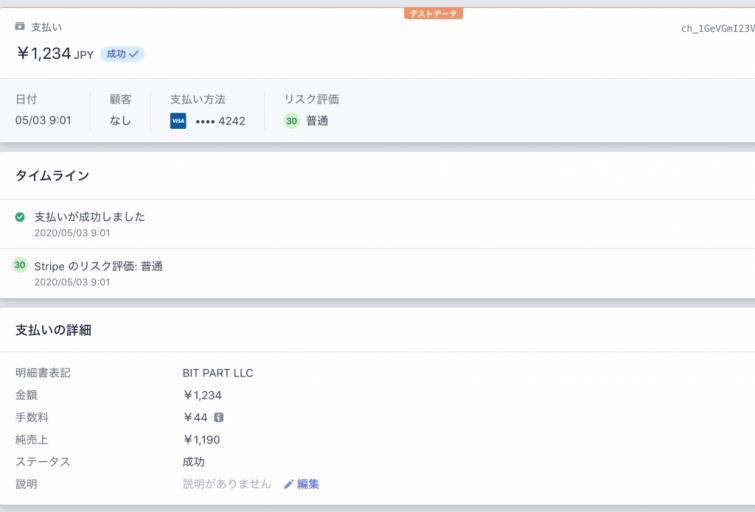Click the payment icon beside 支払い header
This screenshot has height=512, width=755.
(x=20, y=27)
